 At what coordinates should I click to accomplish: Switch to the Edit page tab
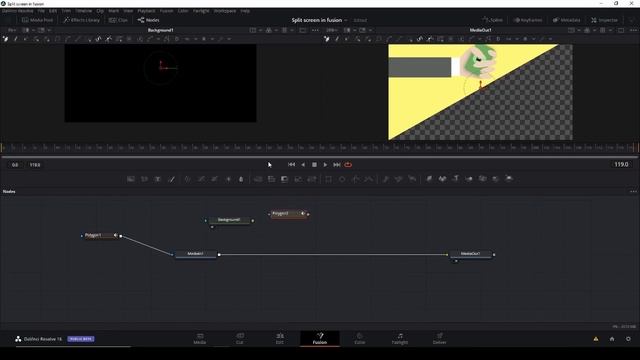(x=280, y=338)
